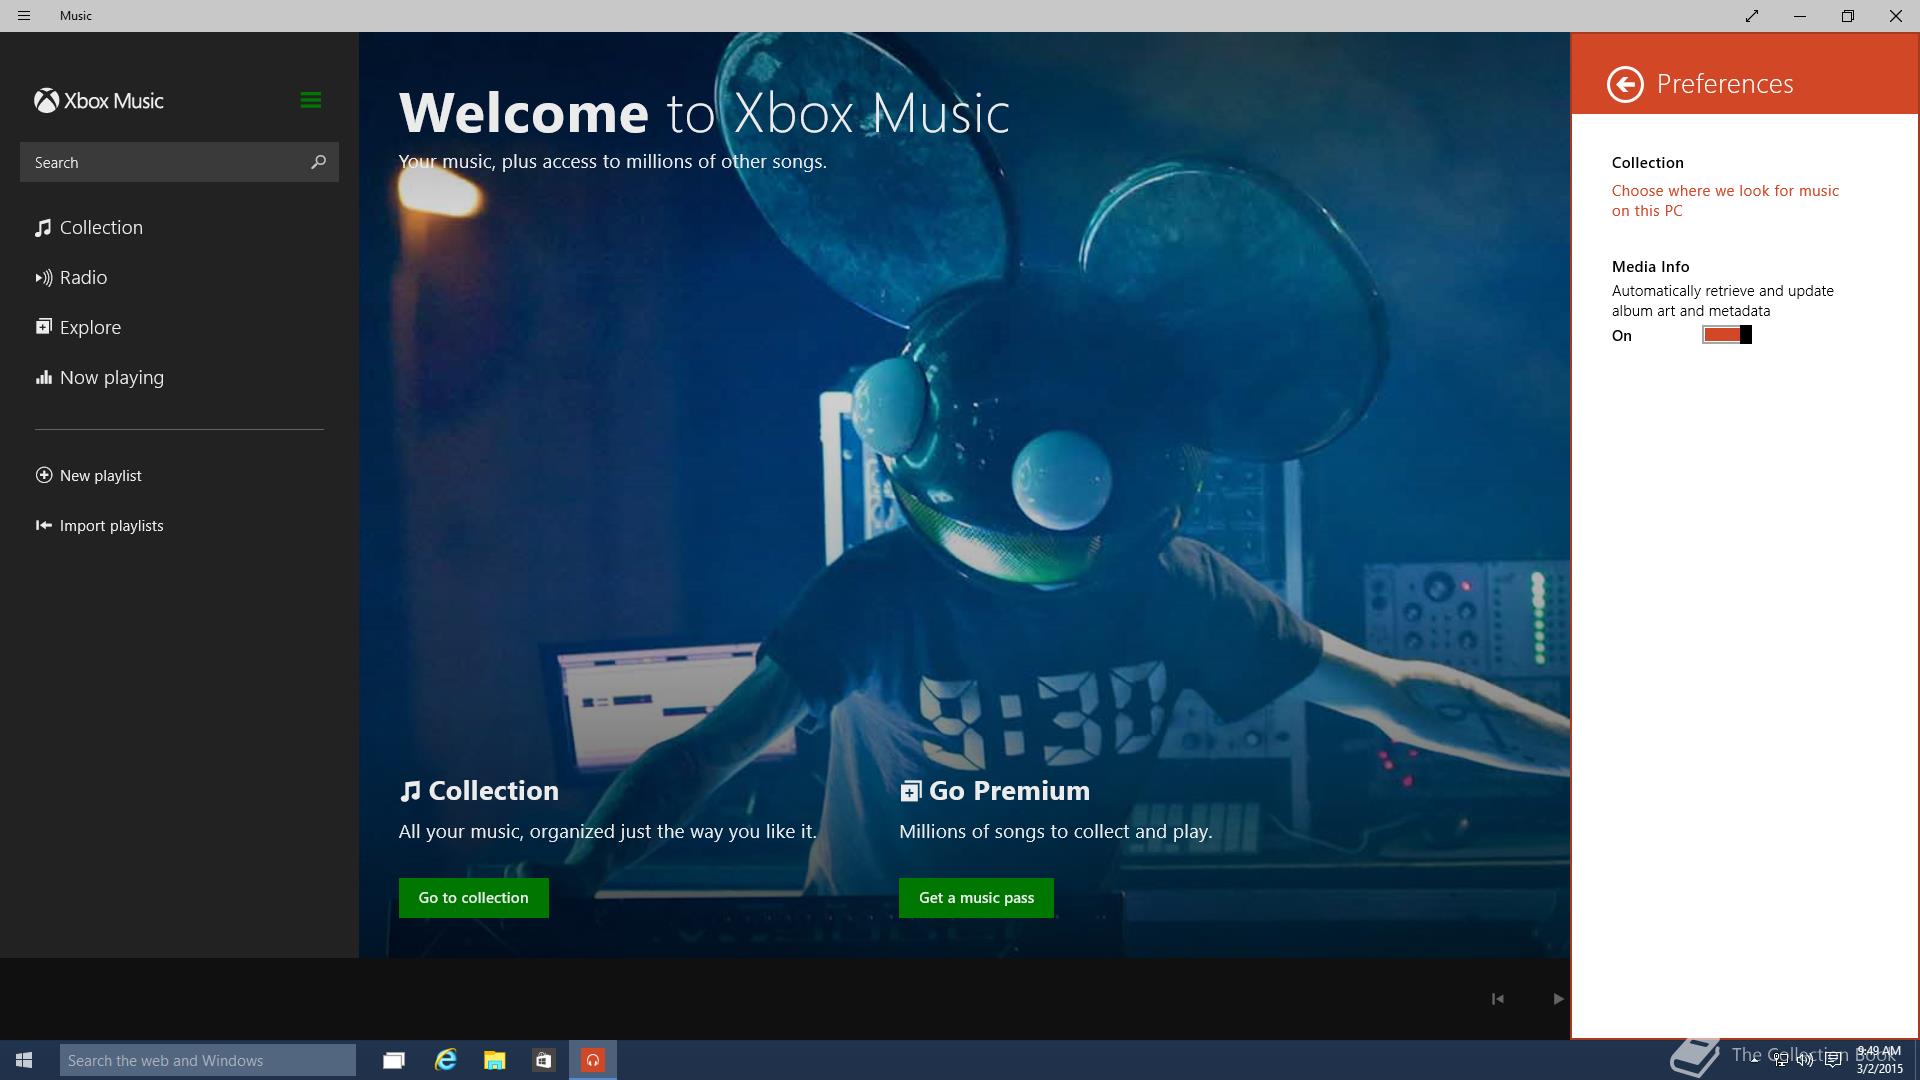Open the Store from the taskbar
This screenshot has height=1080, width=1920.
point(543,1060)
